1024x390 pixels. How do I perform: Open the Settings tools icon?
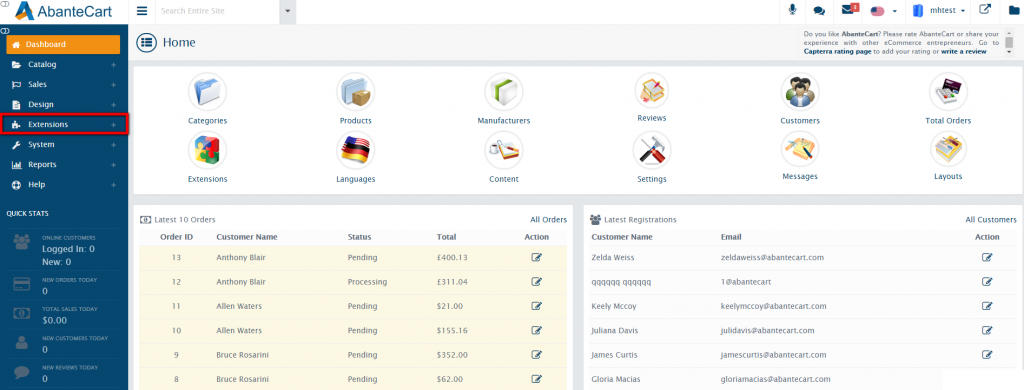pos(652,150)
